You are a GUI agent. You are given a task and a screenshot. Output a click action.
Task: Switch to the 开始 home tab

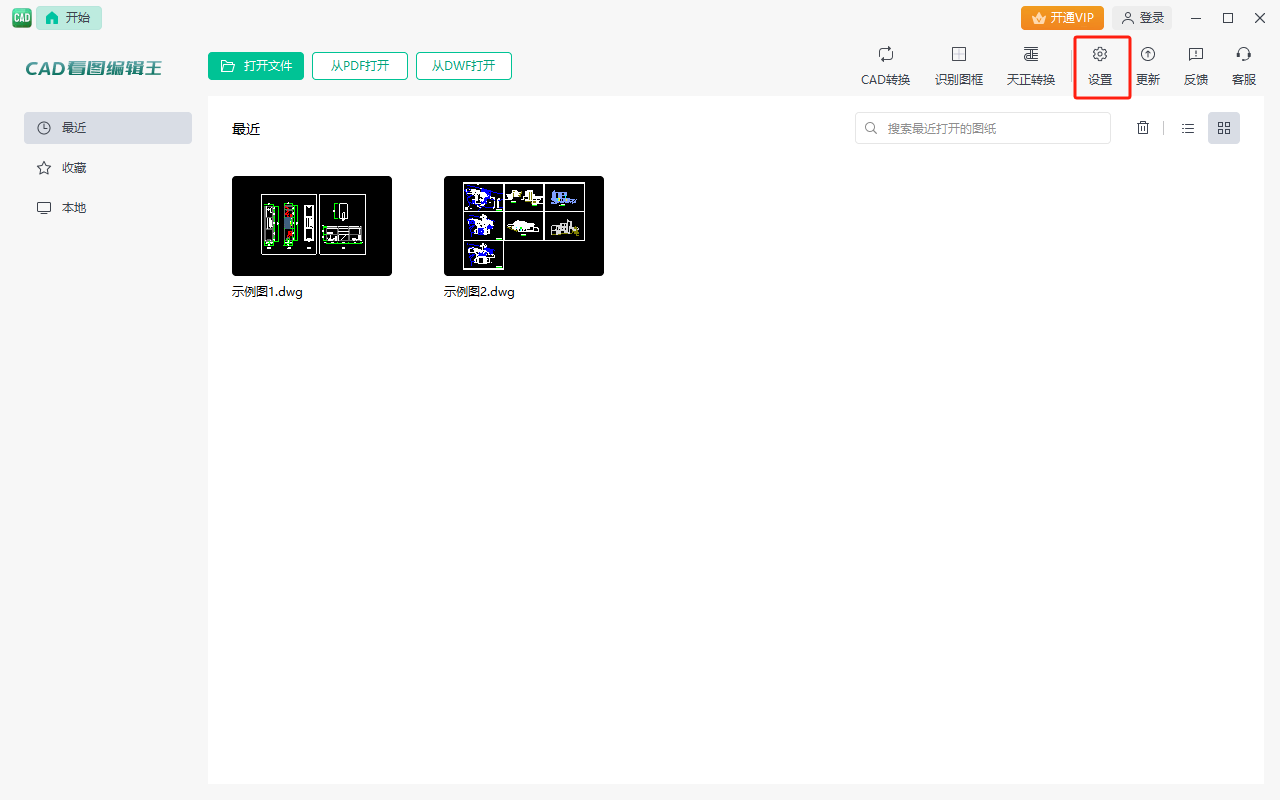point(69,17)
